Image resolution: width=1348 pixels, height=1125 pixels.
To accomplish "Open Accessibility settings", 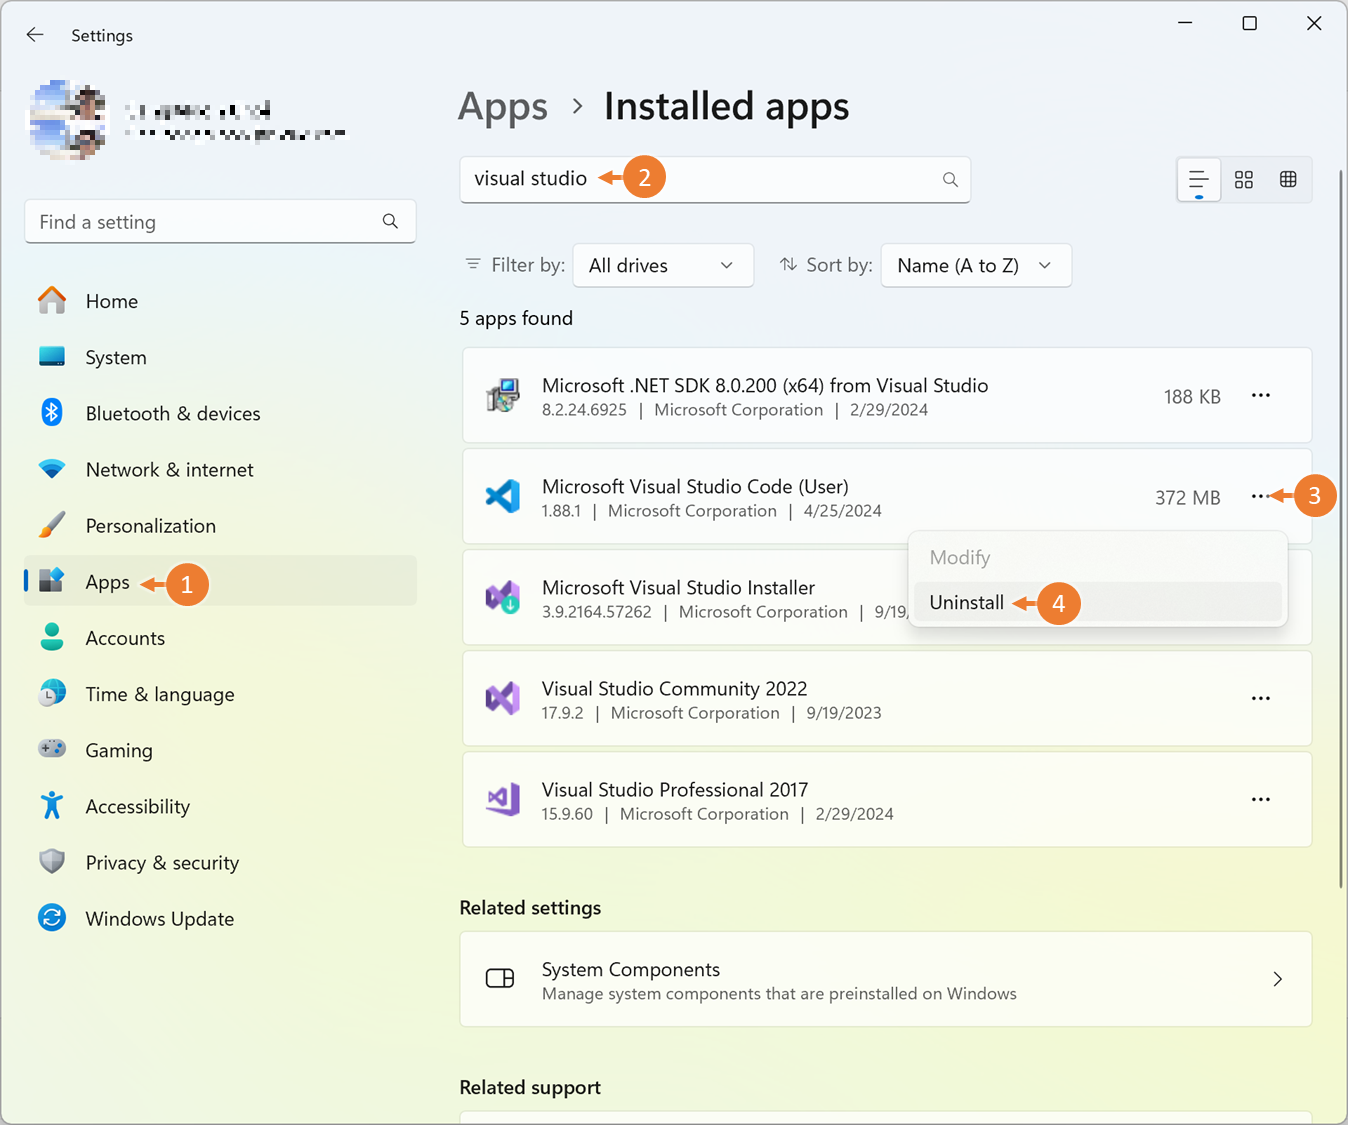I will 220,806.
